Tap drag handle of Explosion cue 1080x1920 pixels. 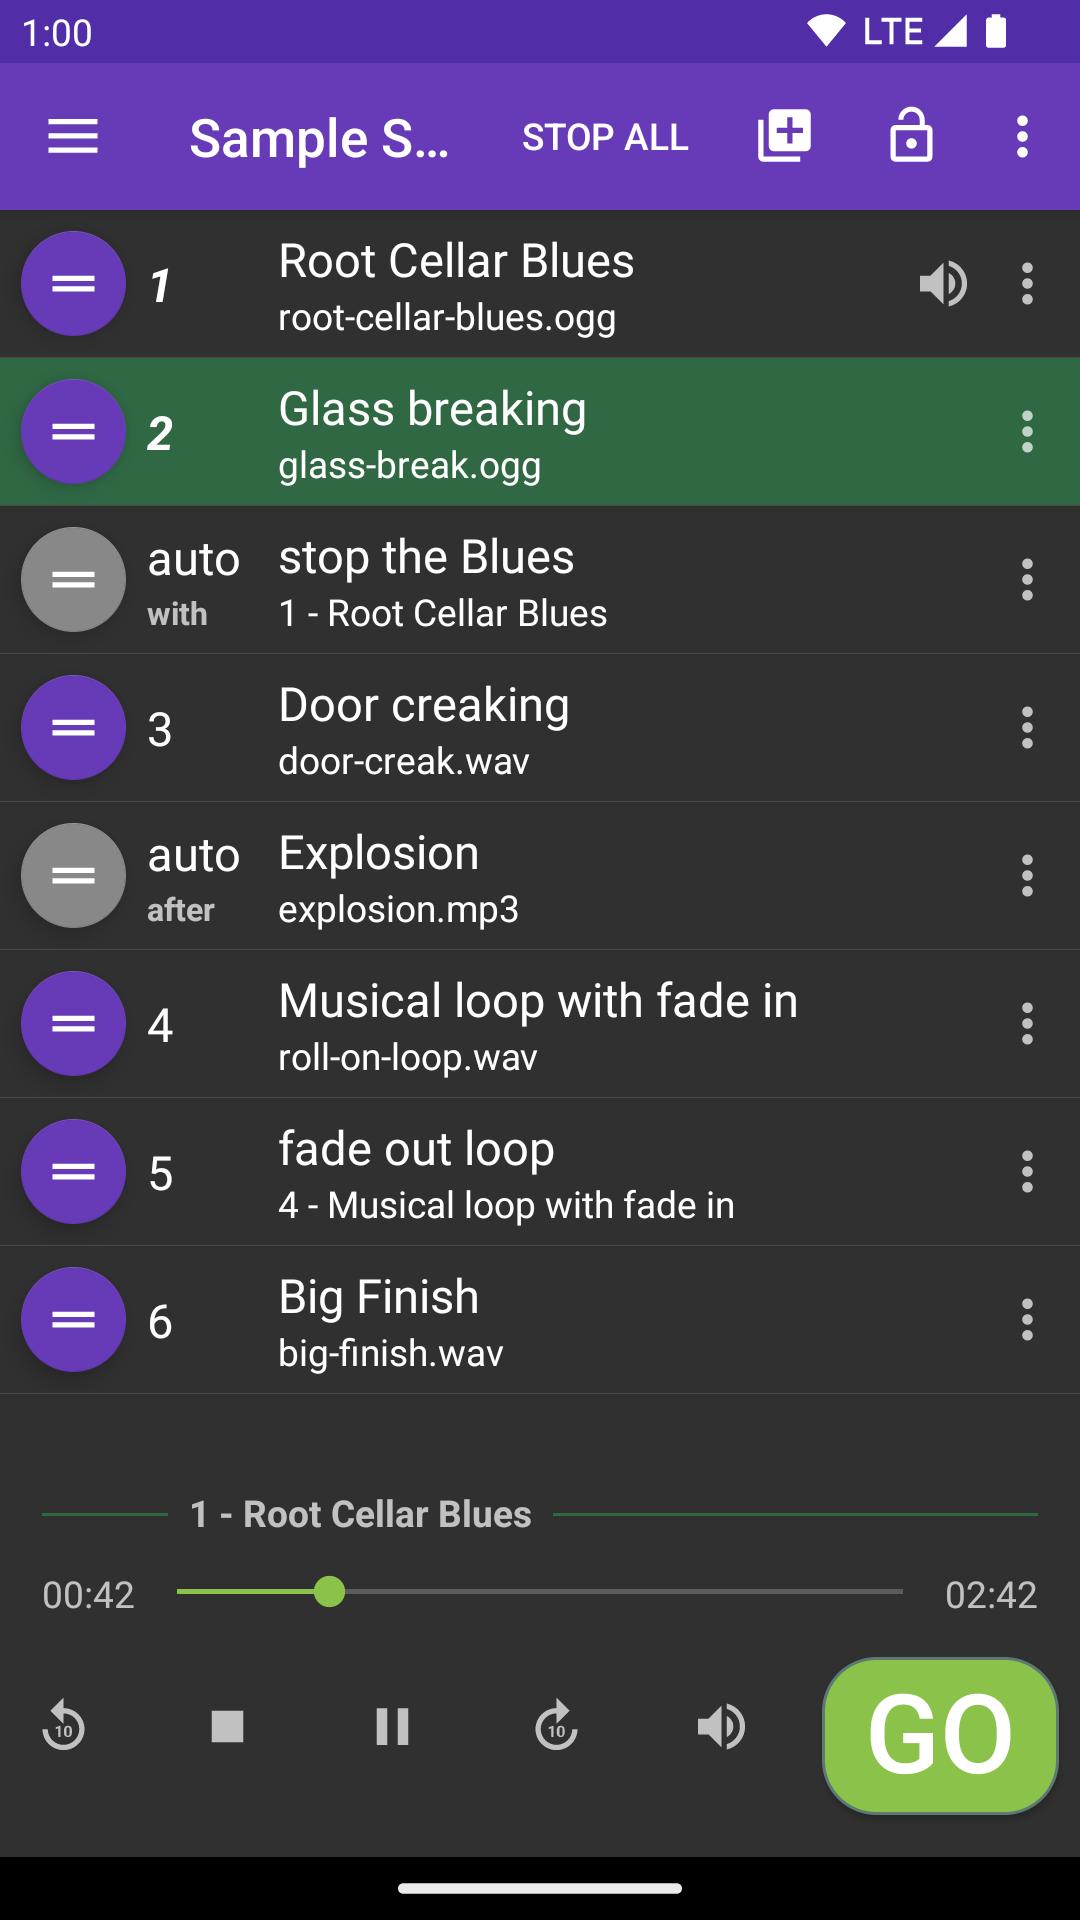click(73, 876)
